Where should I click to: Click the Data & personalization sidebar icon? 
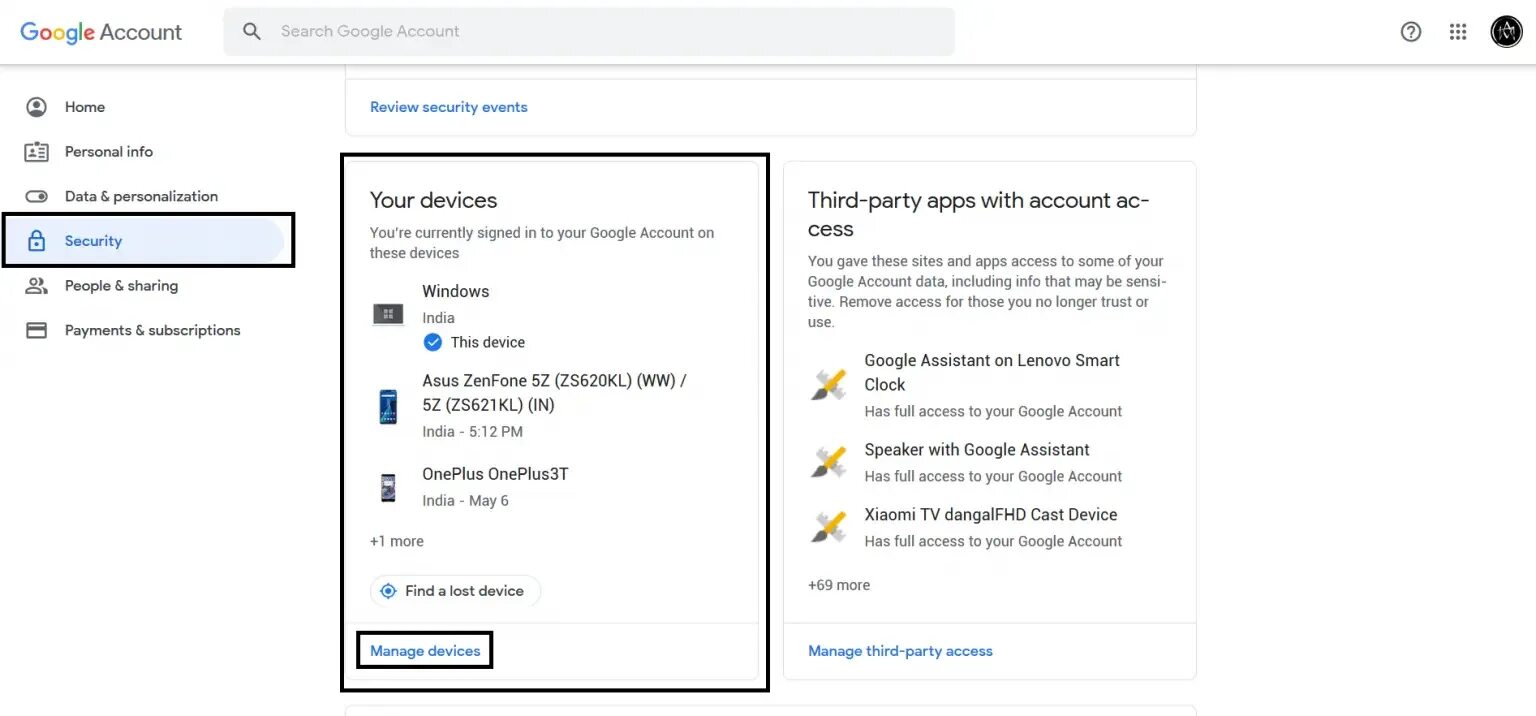click(x=36, y=195)
